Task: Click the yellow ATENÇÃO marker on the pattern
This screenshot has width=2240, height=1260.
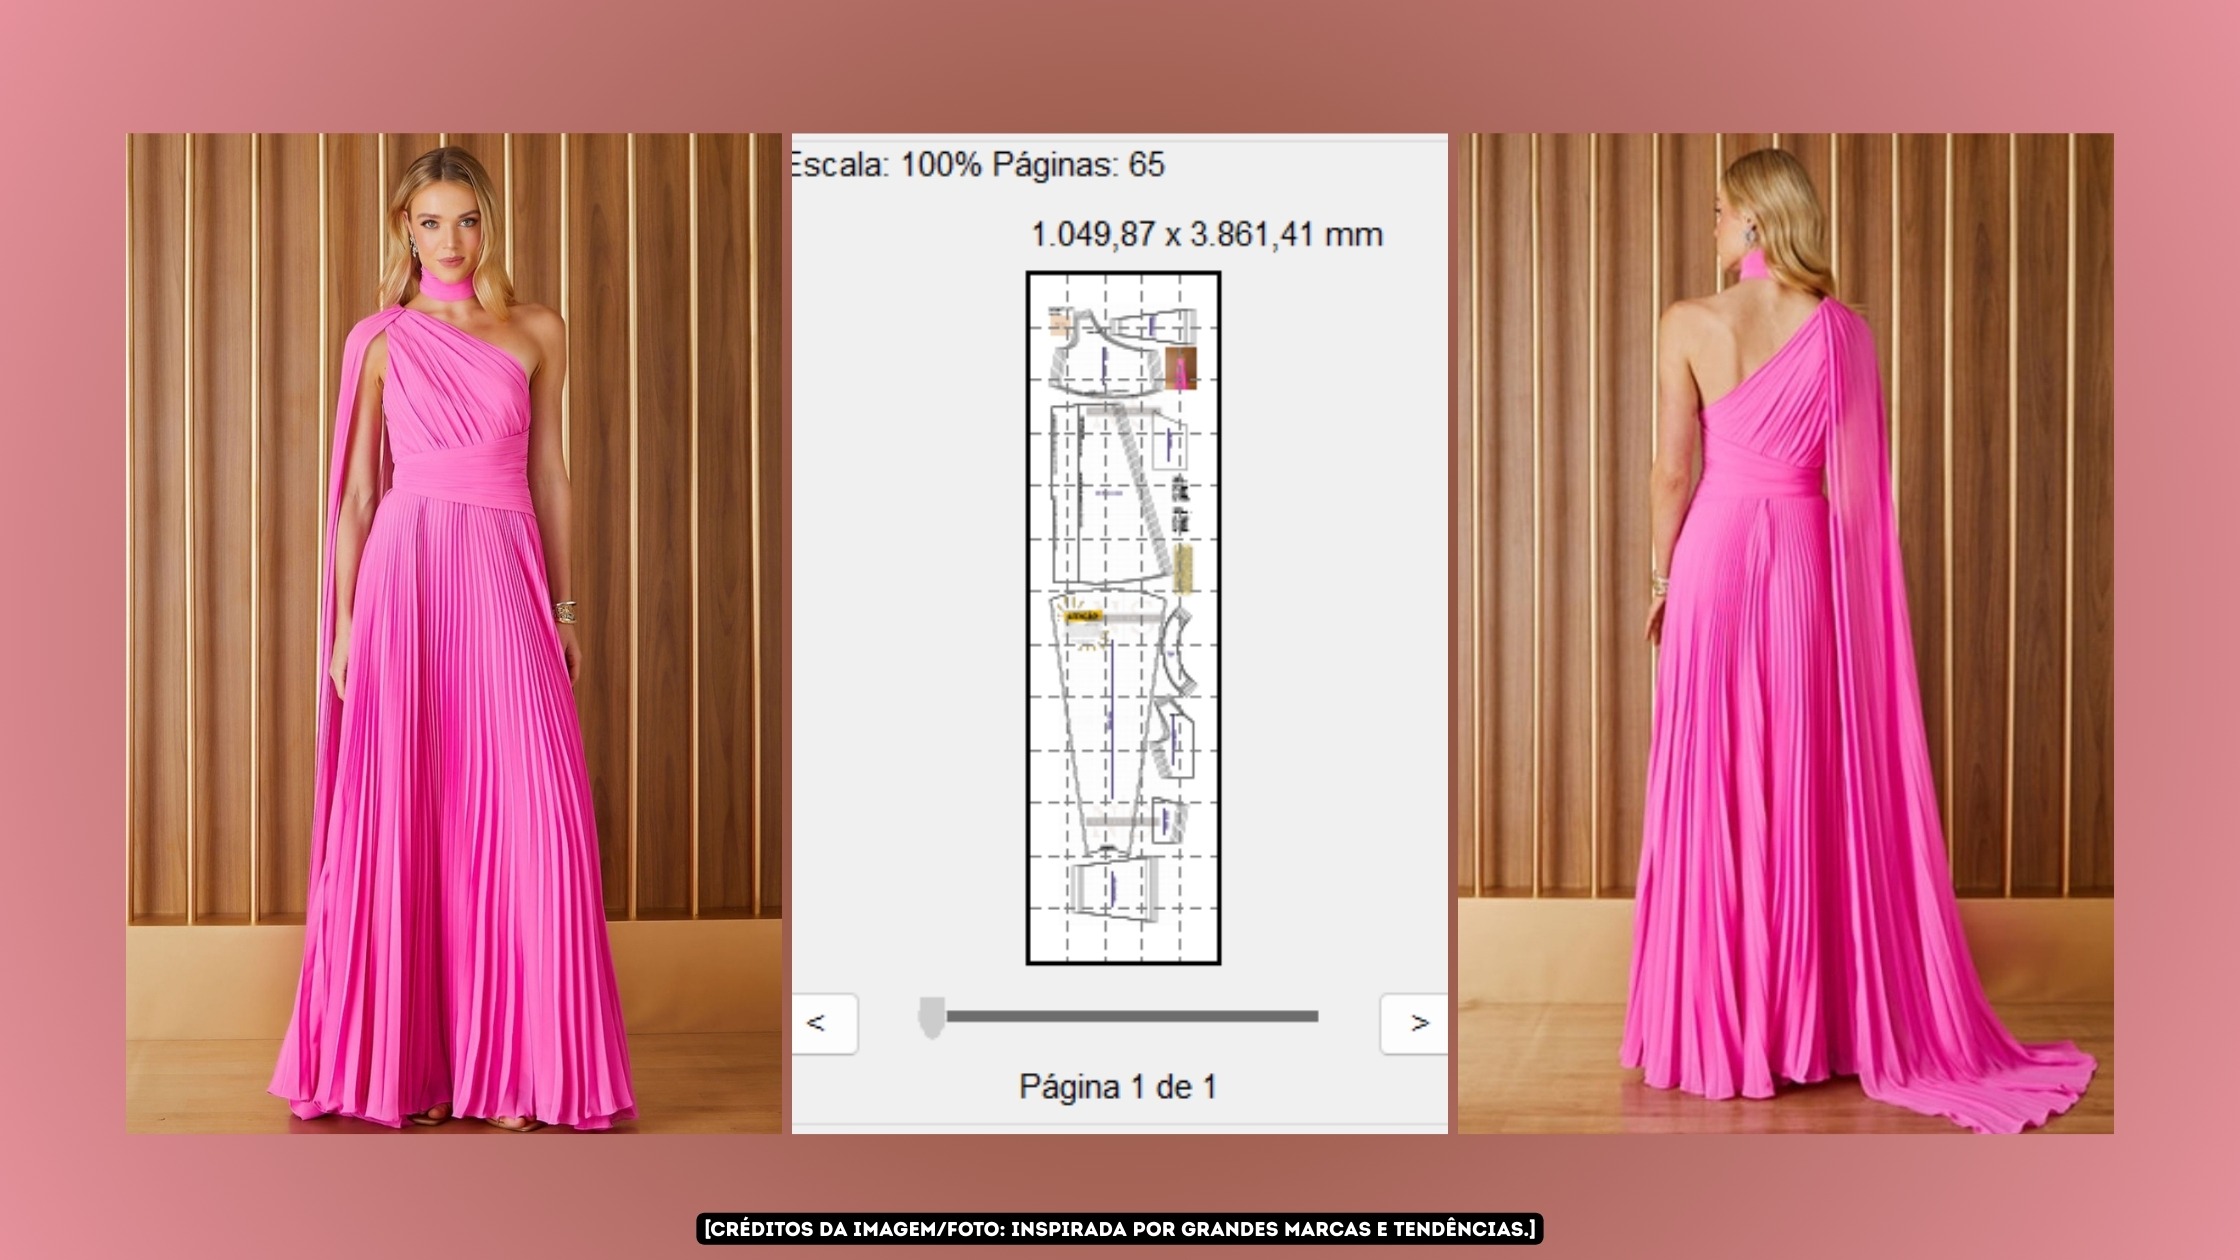Action: (1082, 614)
